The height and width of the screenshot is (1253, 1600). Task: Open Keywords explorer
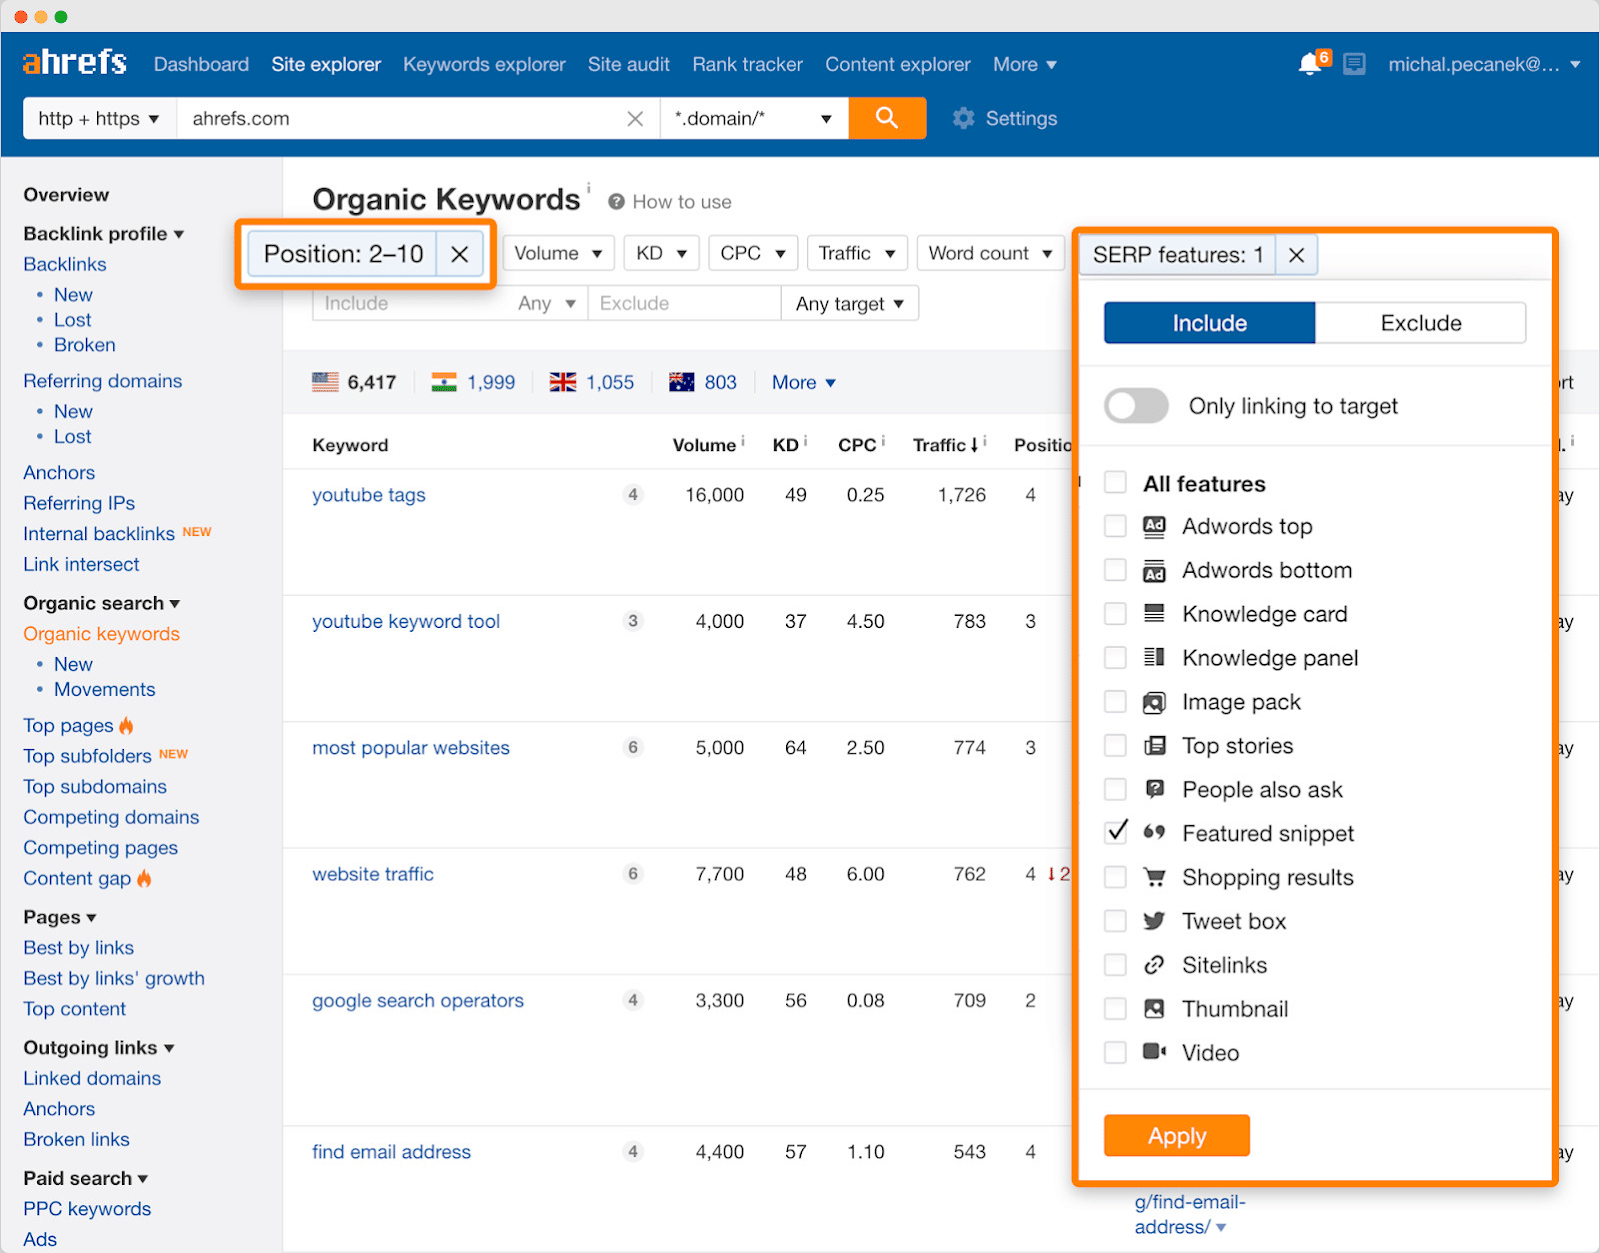[484, 64]
